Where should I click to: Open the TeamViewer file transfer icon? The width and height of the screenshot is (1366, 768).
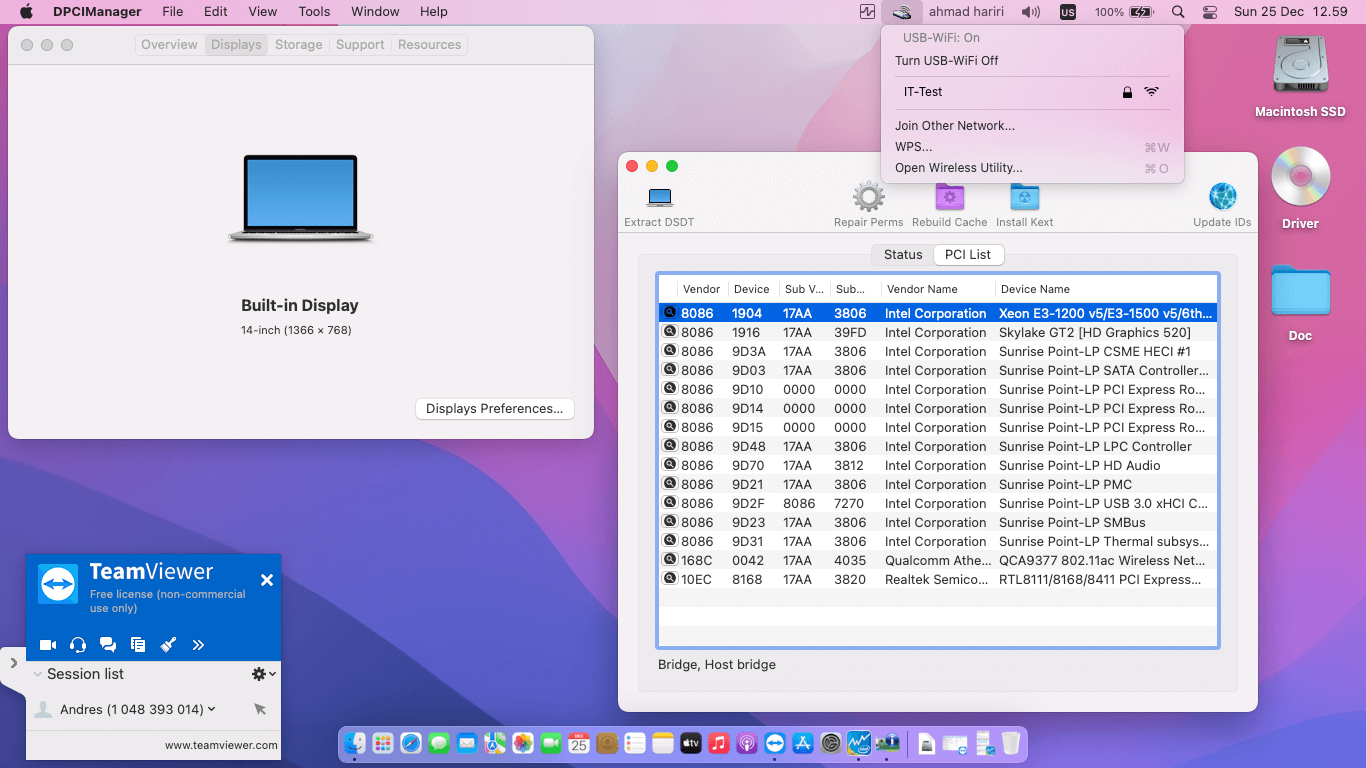click(x=138, y=645)
